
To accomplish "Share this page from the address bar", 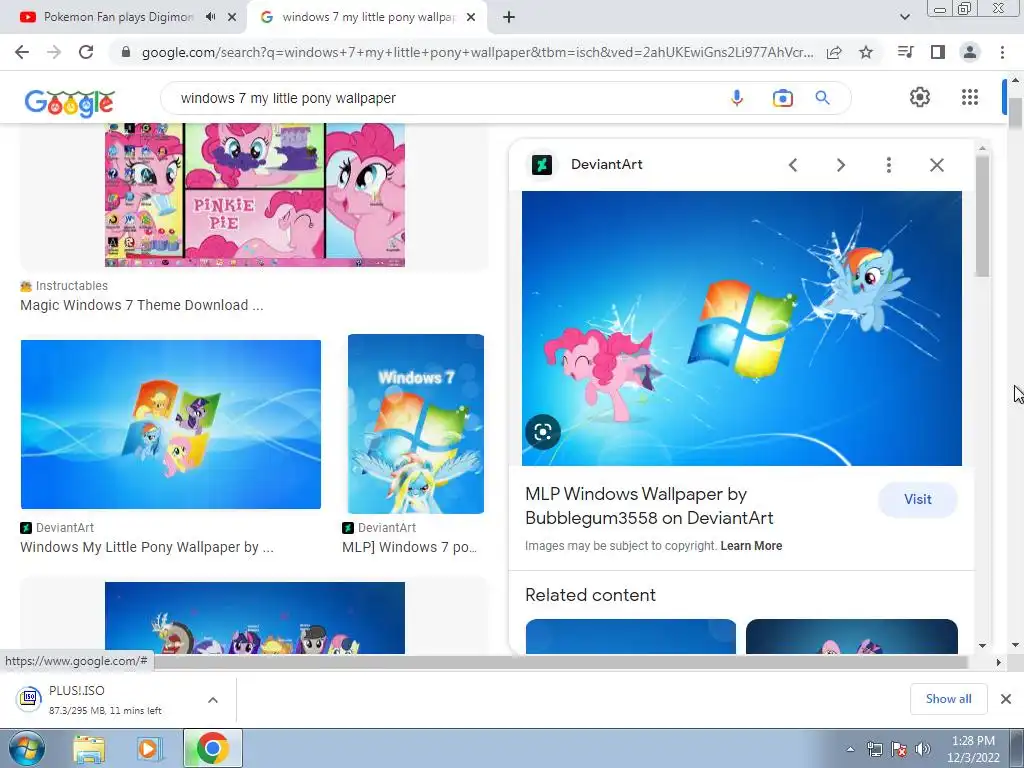I will [x=834, y=52].
